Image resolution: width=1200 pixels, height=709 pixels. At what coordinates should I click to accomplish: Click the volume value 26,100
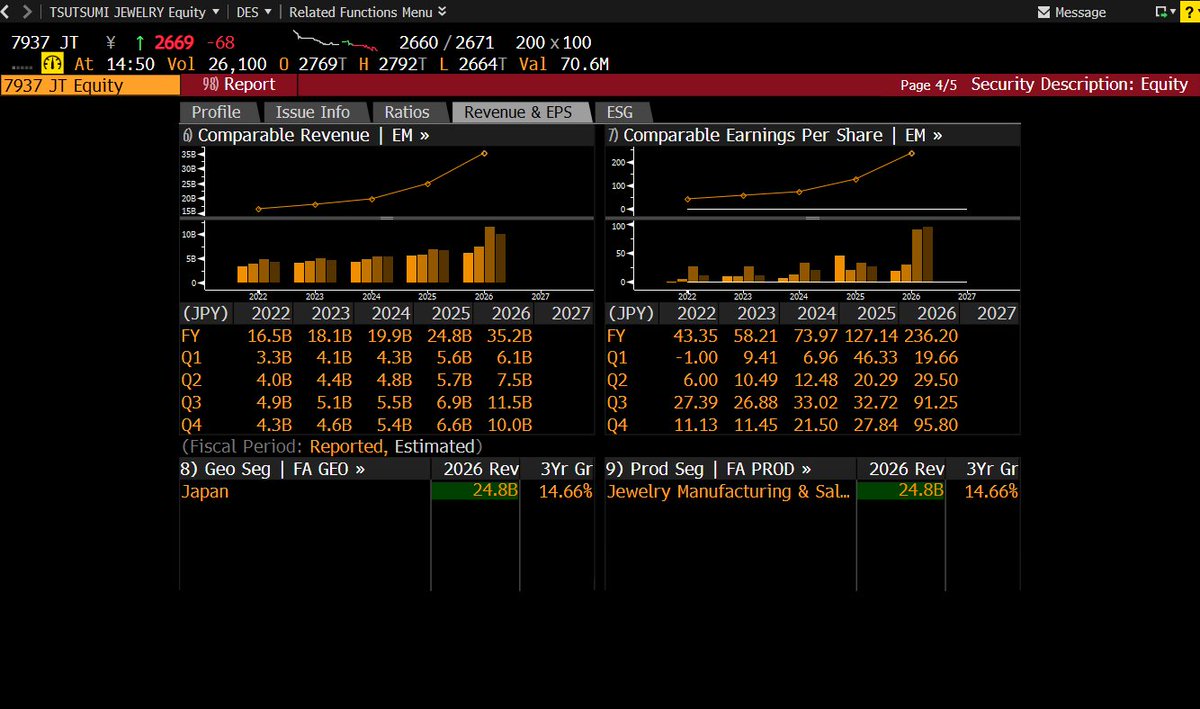[236, 64]
